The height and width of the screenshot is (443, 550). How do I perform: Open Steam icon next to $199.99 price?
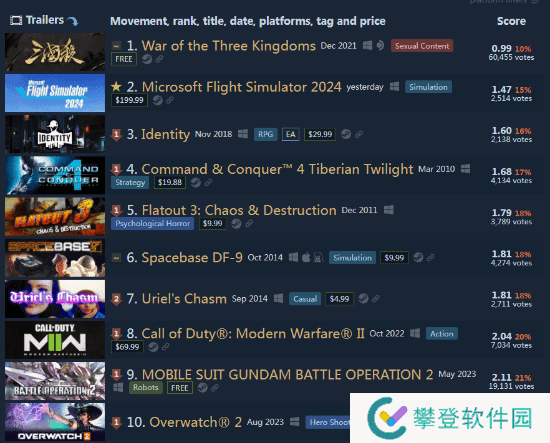[x=157, y=100]
